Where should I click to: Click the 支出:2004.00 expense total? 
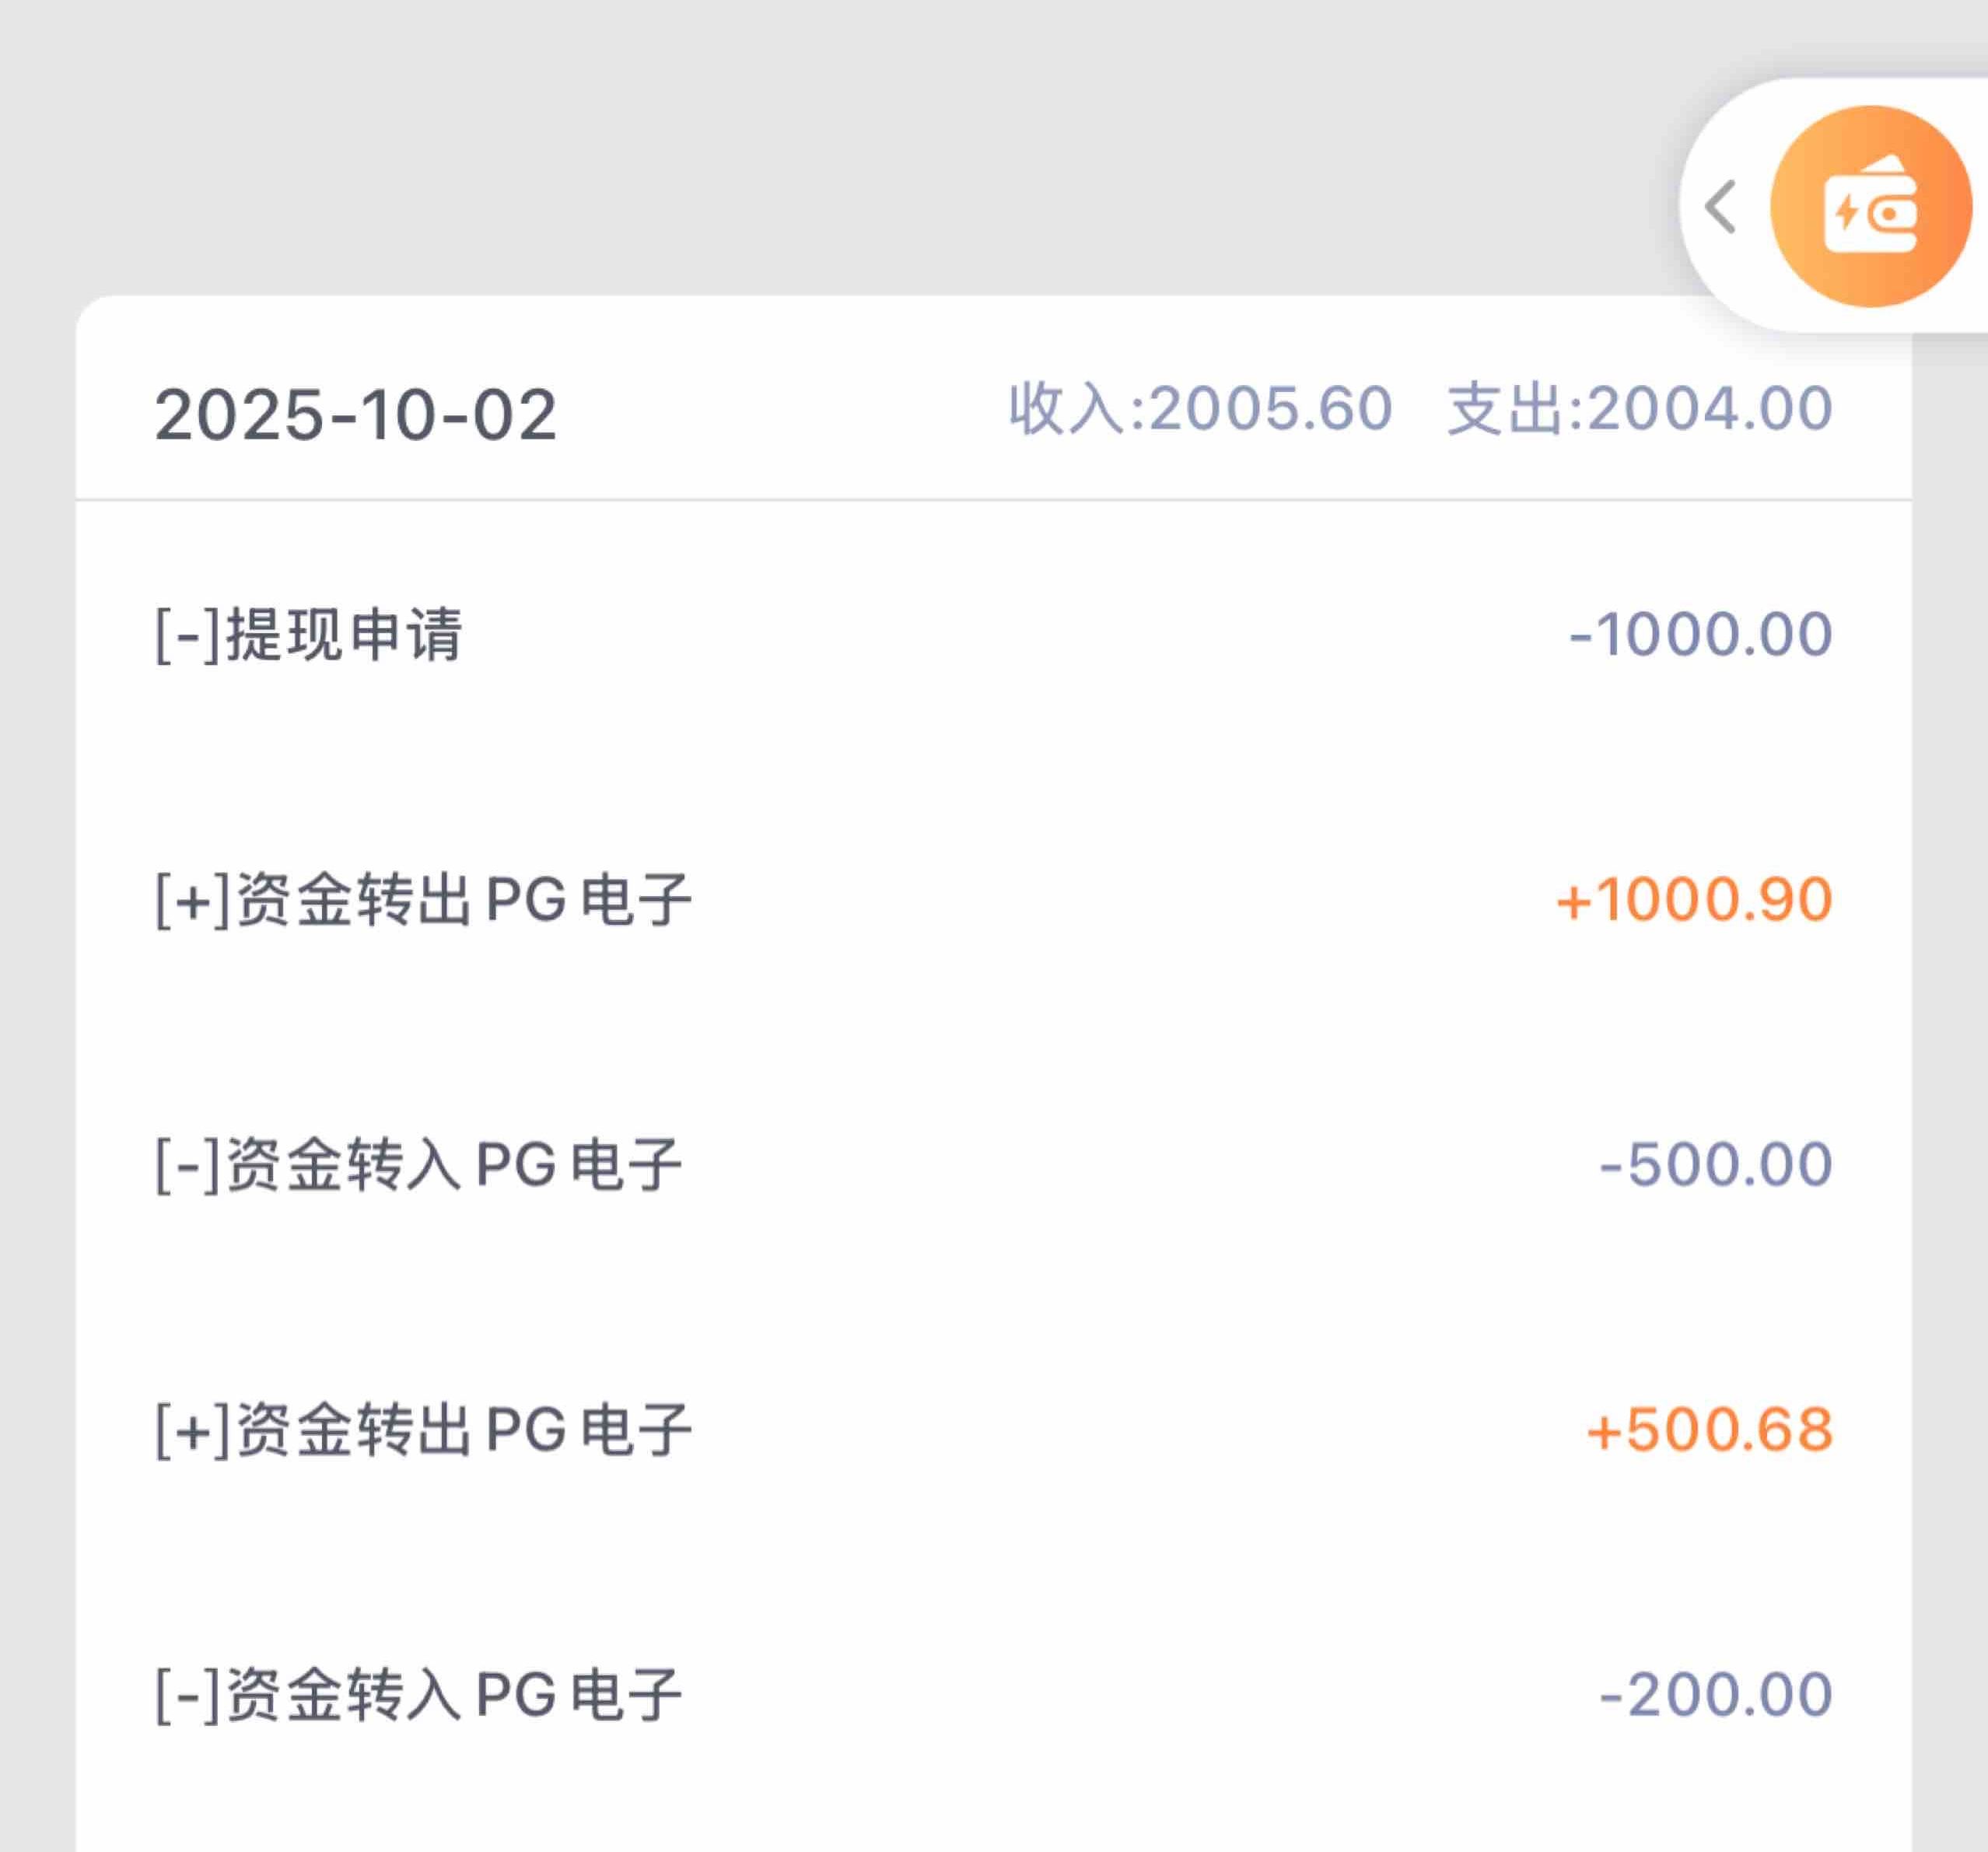(1640, 409)
